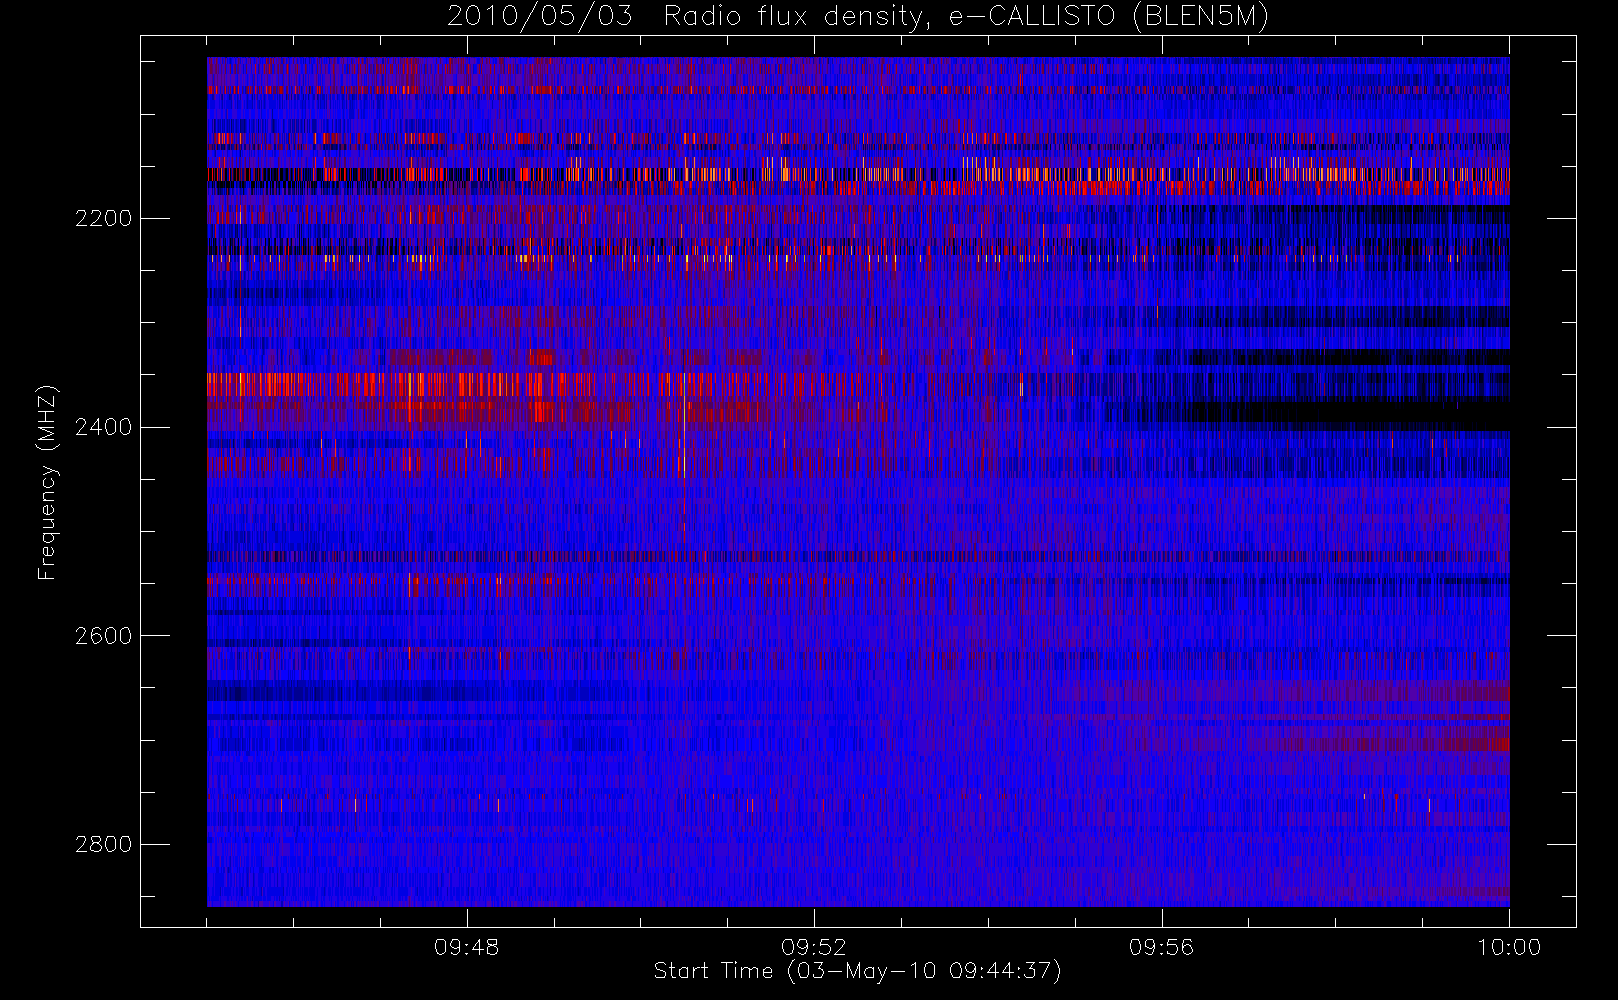Click the plot title '2010/05/03 Radio flux density'
Screen dimensions: 1618x1000
point(858,16)
